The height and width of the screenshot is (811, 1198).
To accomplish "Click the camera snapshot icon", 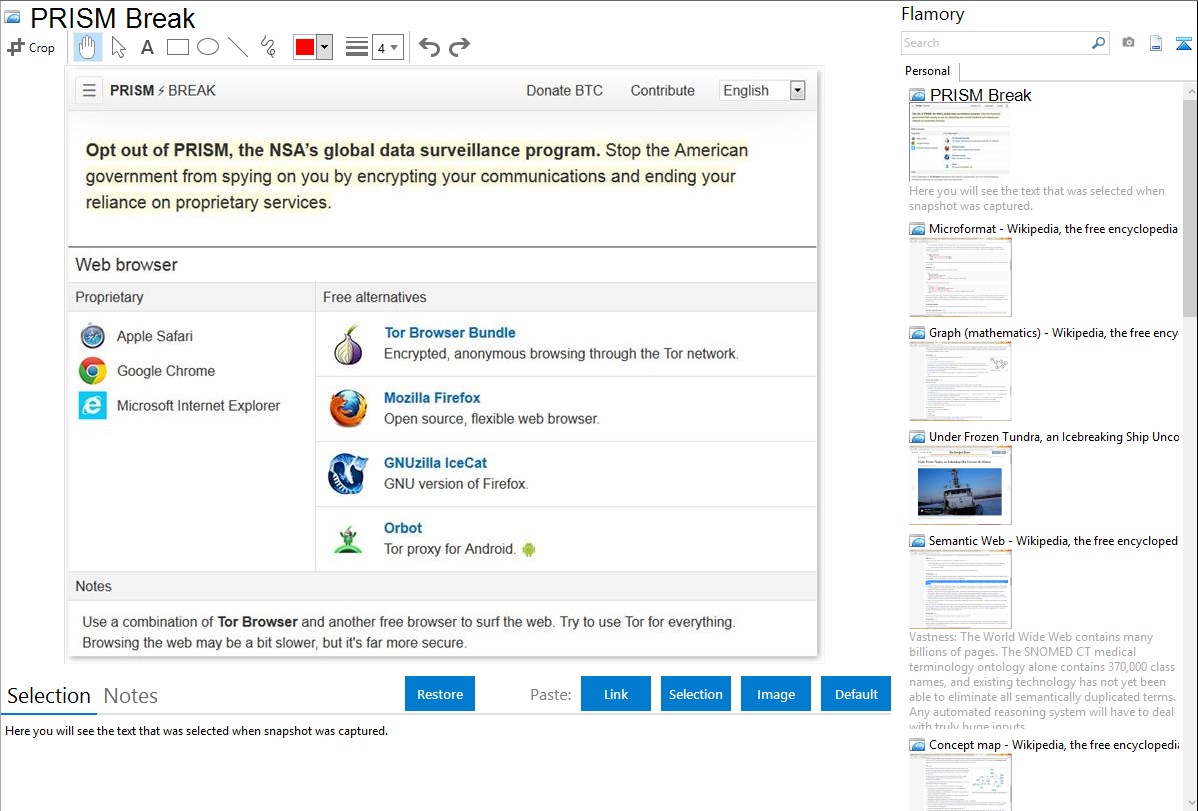I will click(x=1128, y=43).
